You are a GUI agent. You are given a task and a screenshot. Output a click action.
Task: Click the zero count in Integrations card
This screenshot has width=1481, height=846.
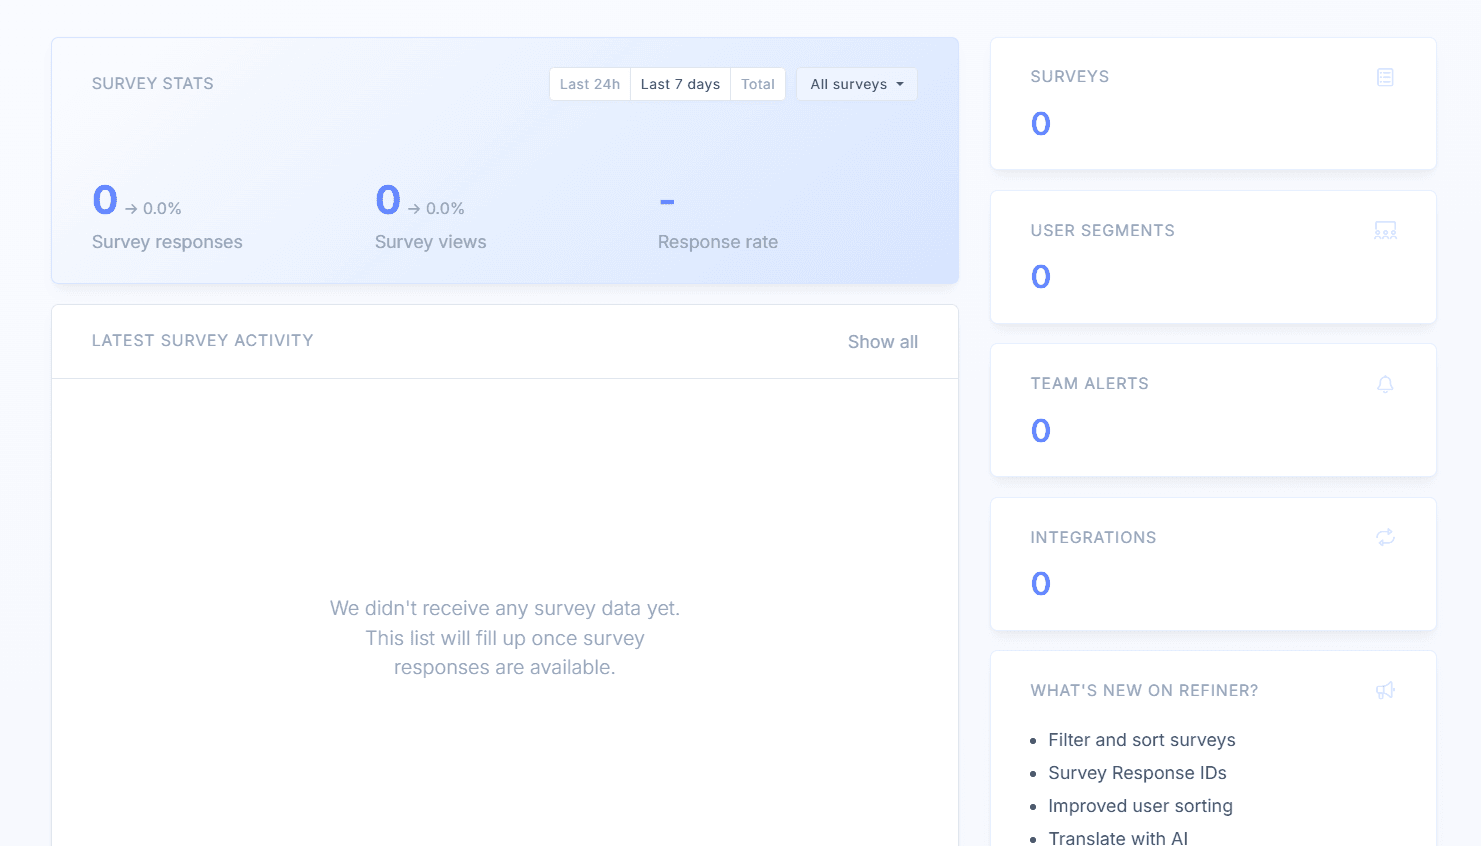pos(1041,584)
